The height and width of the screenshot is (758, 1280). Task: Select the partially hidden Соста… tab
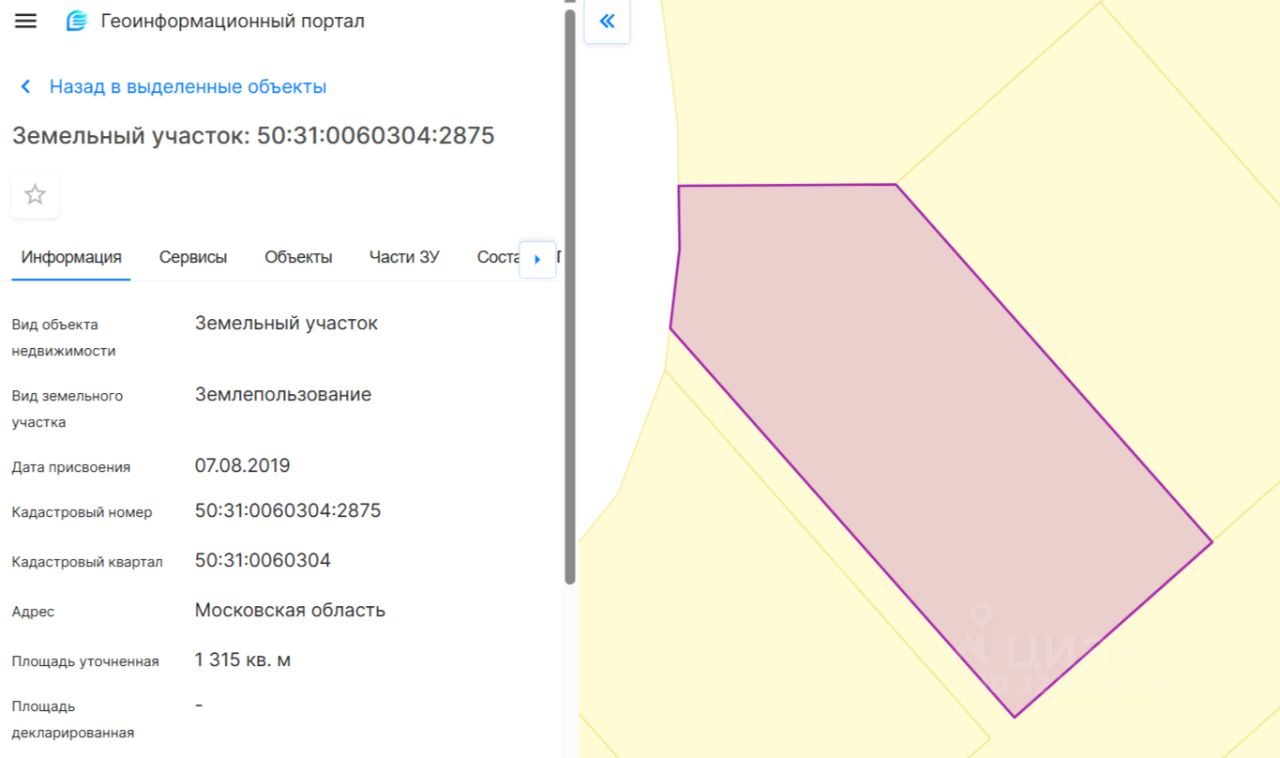pos(497,257)
